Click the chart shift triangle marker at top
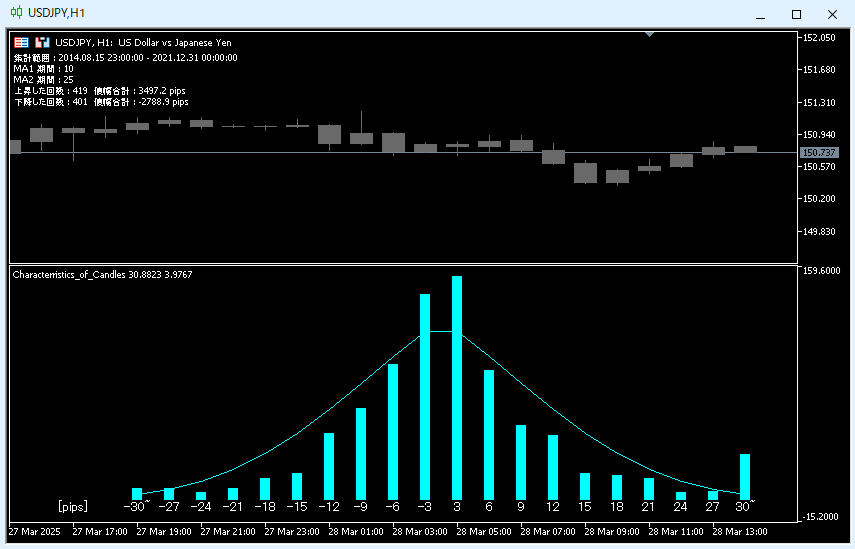This screenshot has height=549, width=855. (649, 34)
